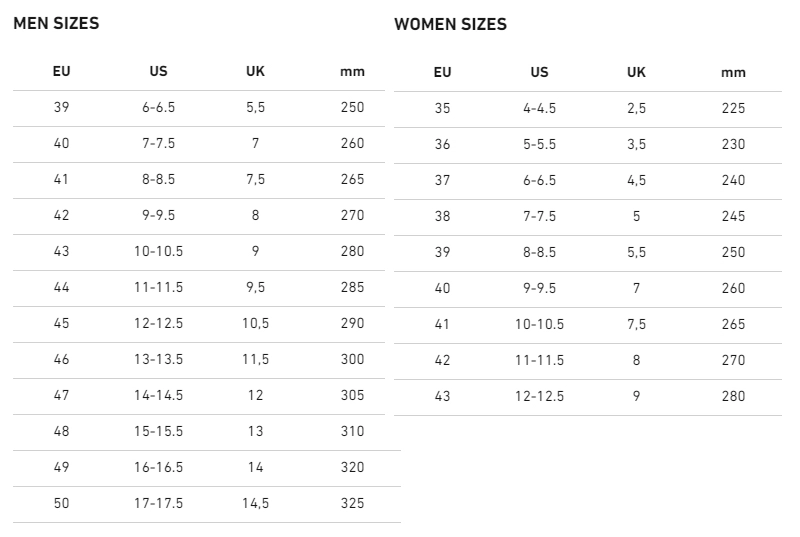800x537 pixels.
Task: Click the 325 mm cell in men's table
Action: [x=352, y=503]
